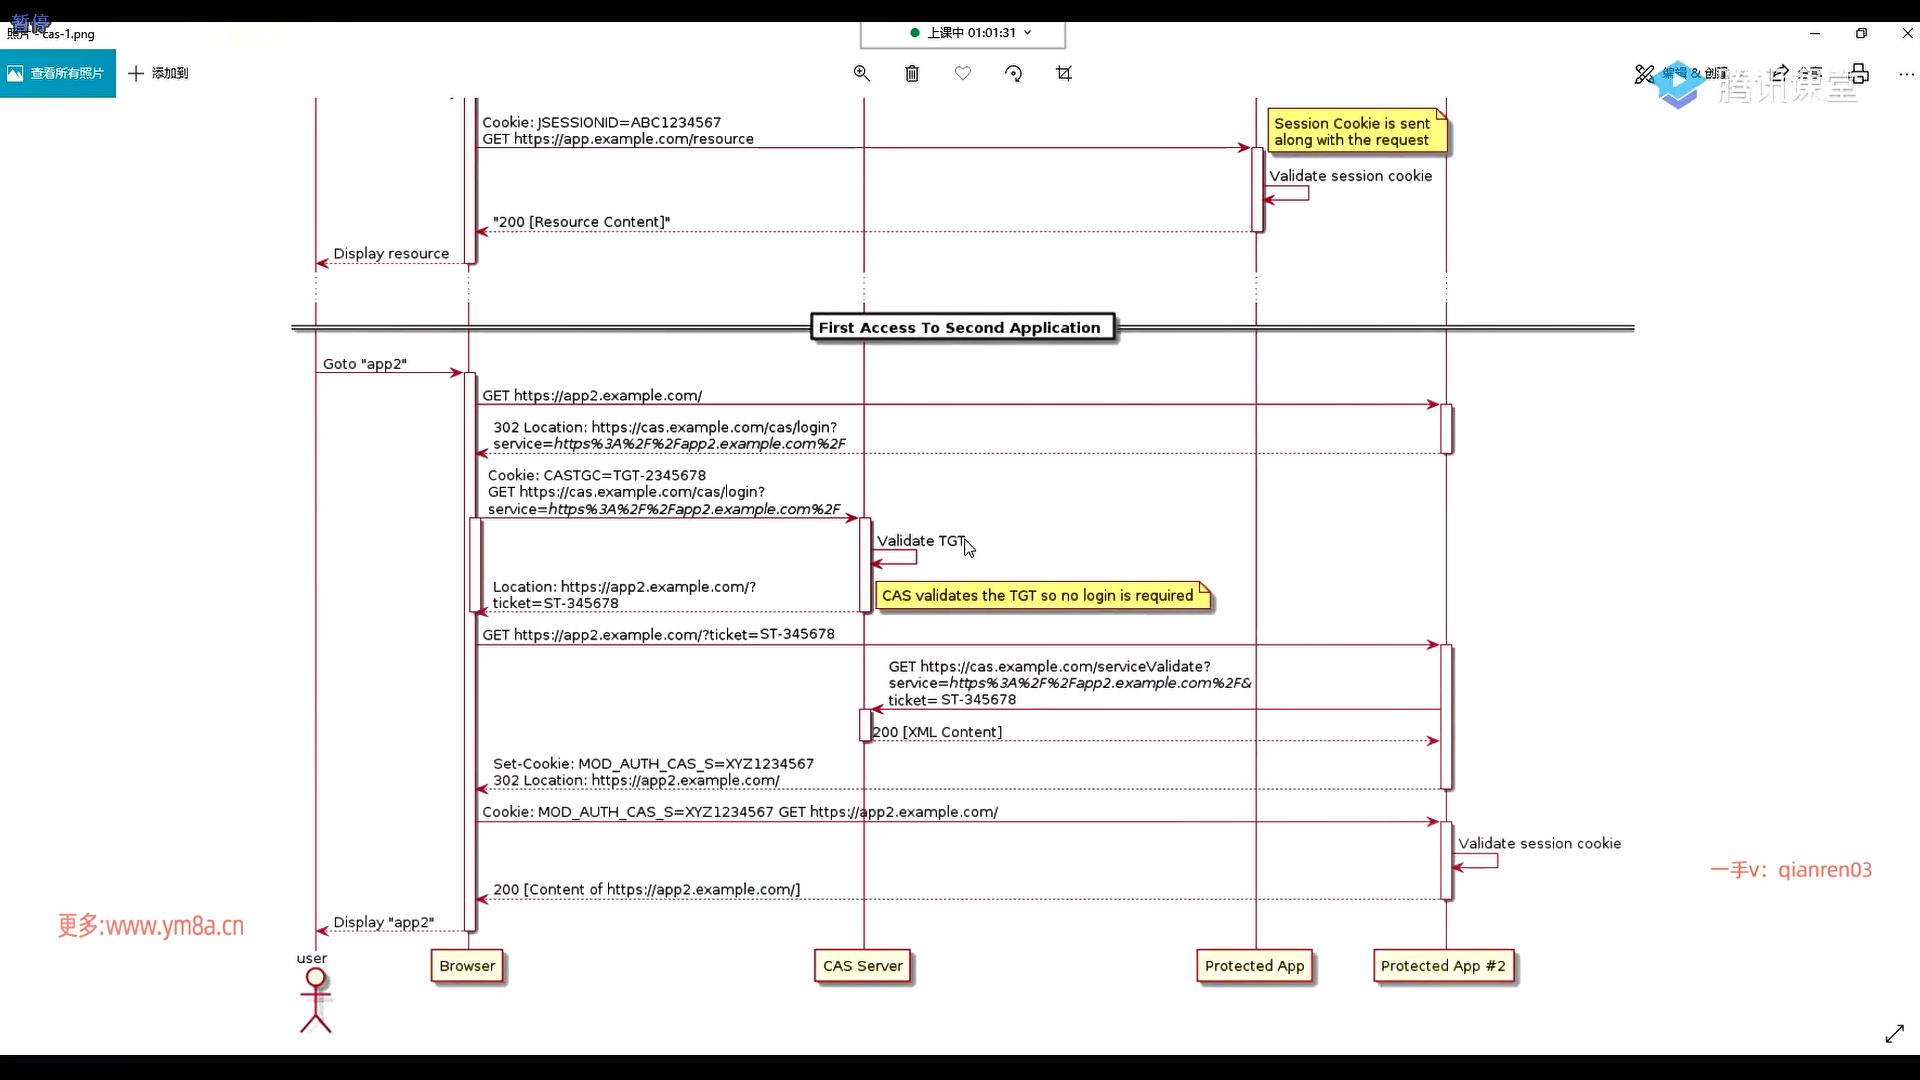The image size is (1920, 1080).
Task: Click the Browser participant box
Action: point(467,966)
